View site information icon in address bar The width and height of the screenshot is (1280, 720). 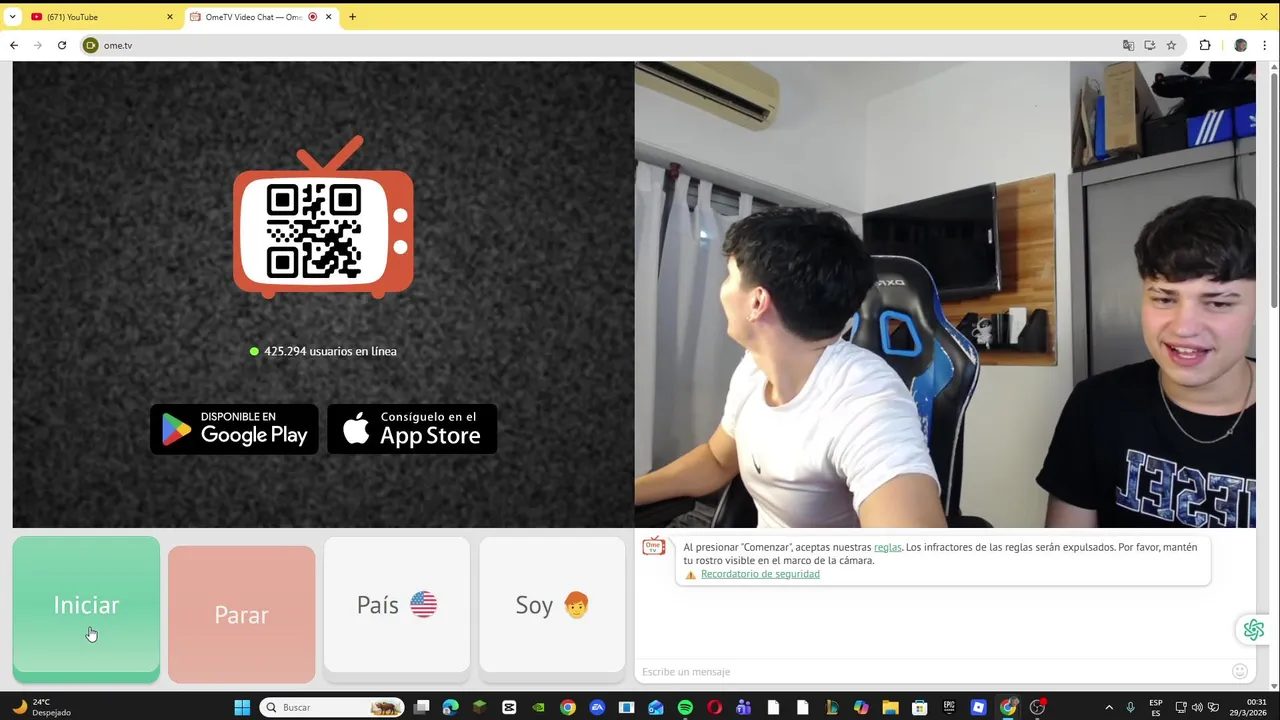(91, 45)
